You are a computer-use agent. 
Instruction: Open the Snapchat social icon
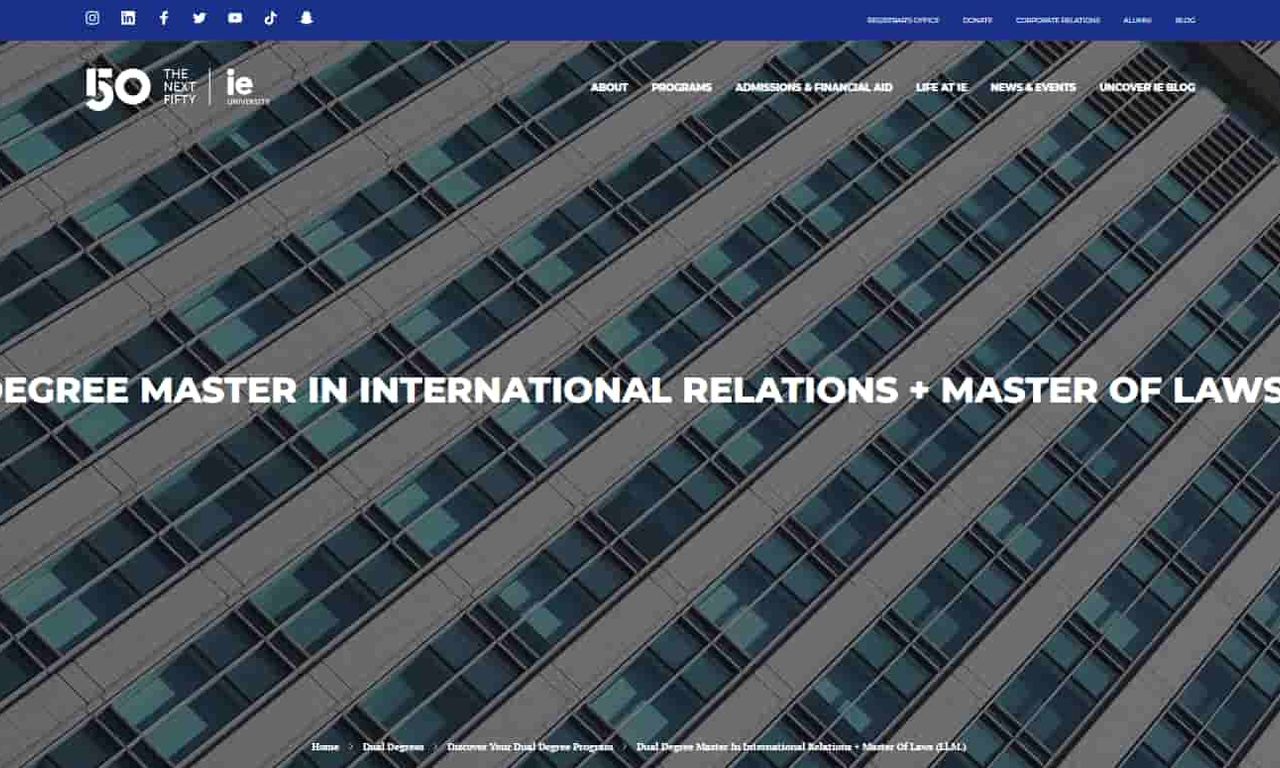point(307,18)
